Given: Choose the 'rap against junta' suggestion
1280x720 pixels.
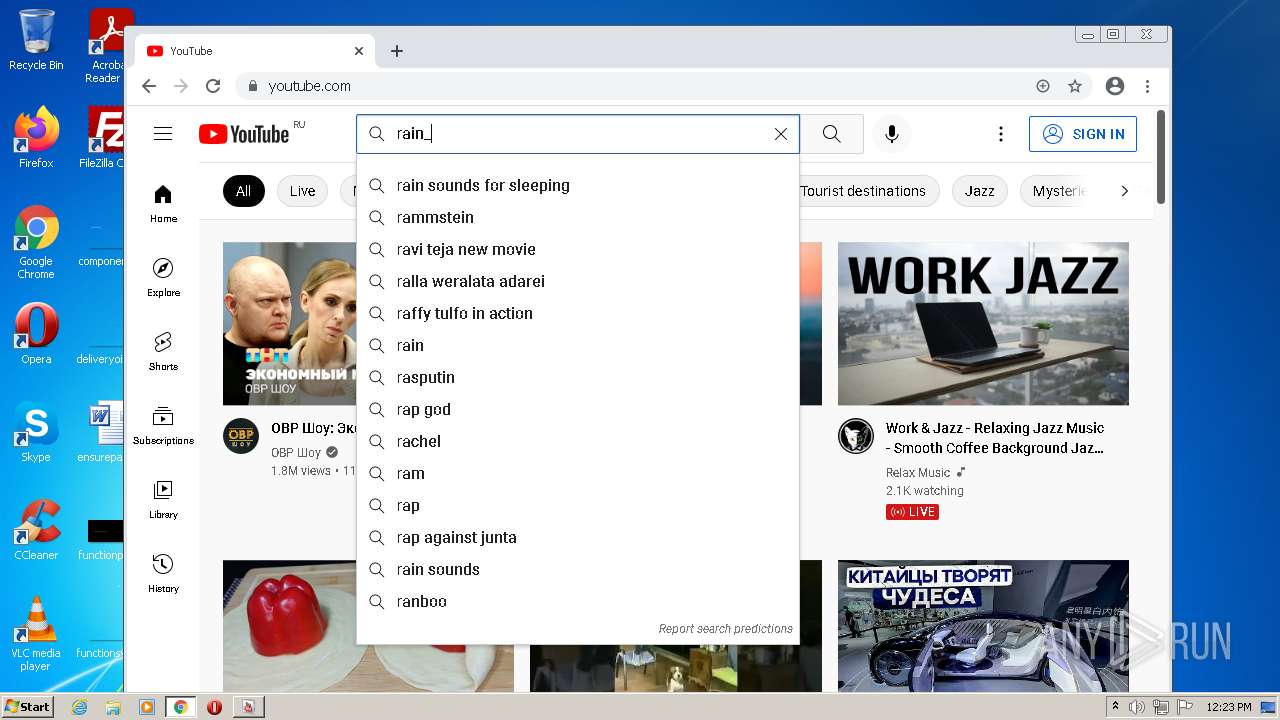Looking at the screenshot, I should click(x=578, y=537).
